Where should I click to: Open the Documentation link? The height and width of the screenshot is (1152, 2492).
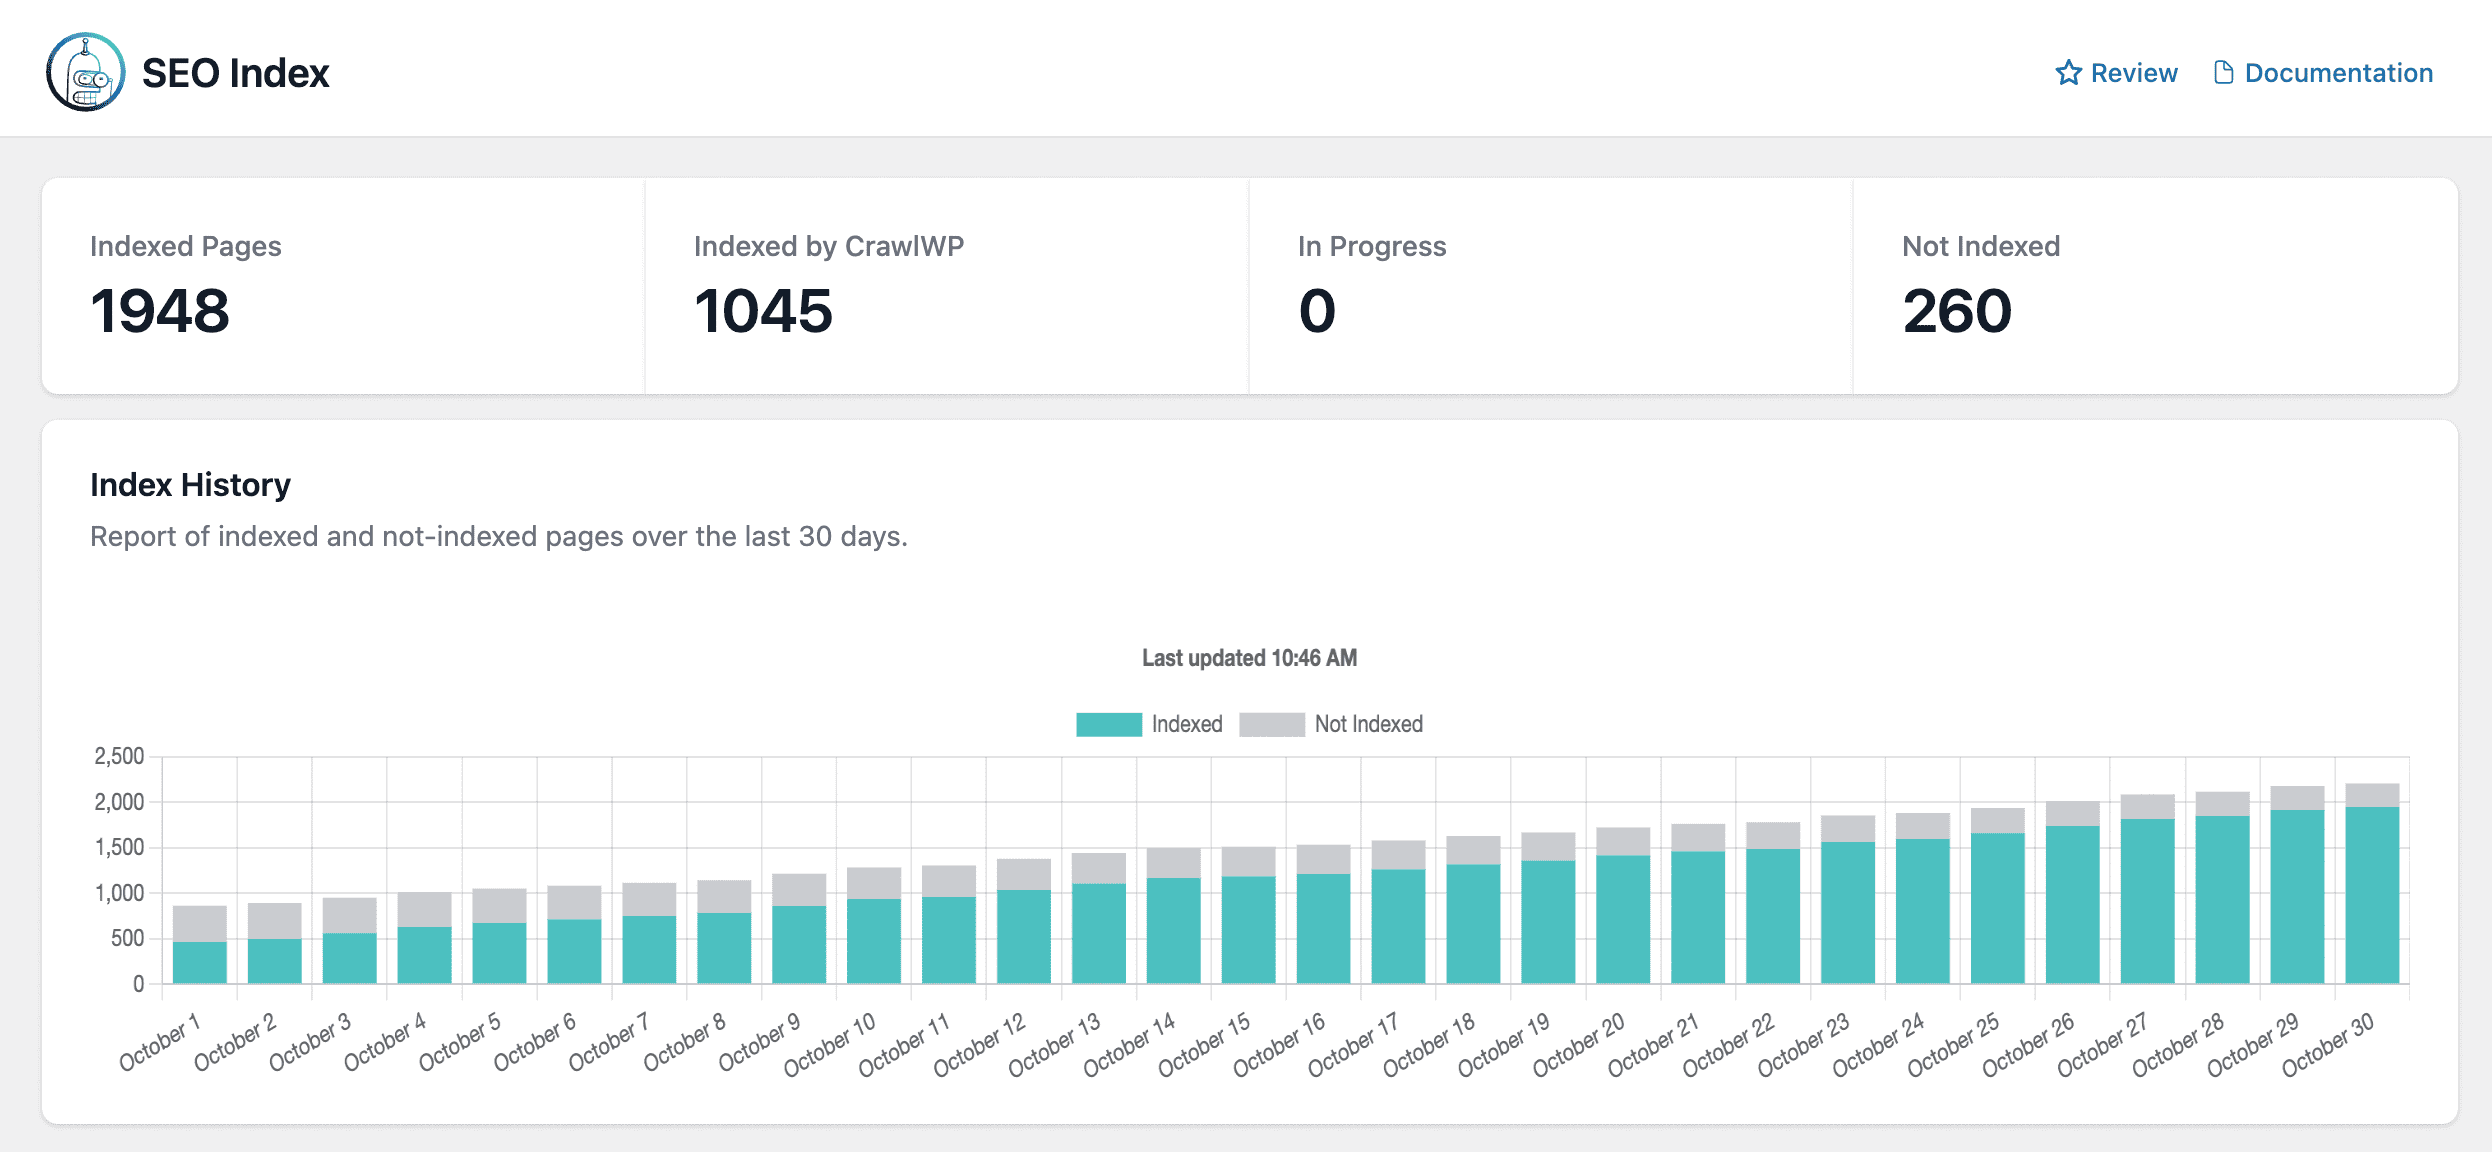pyautogui.click(x=2338, y=73)
